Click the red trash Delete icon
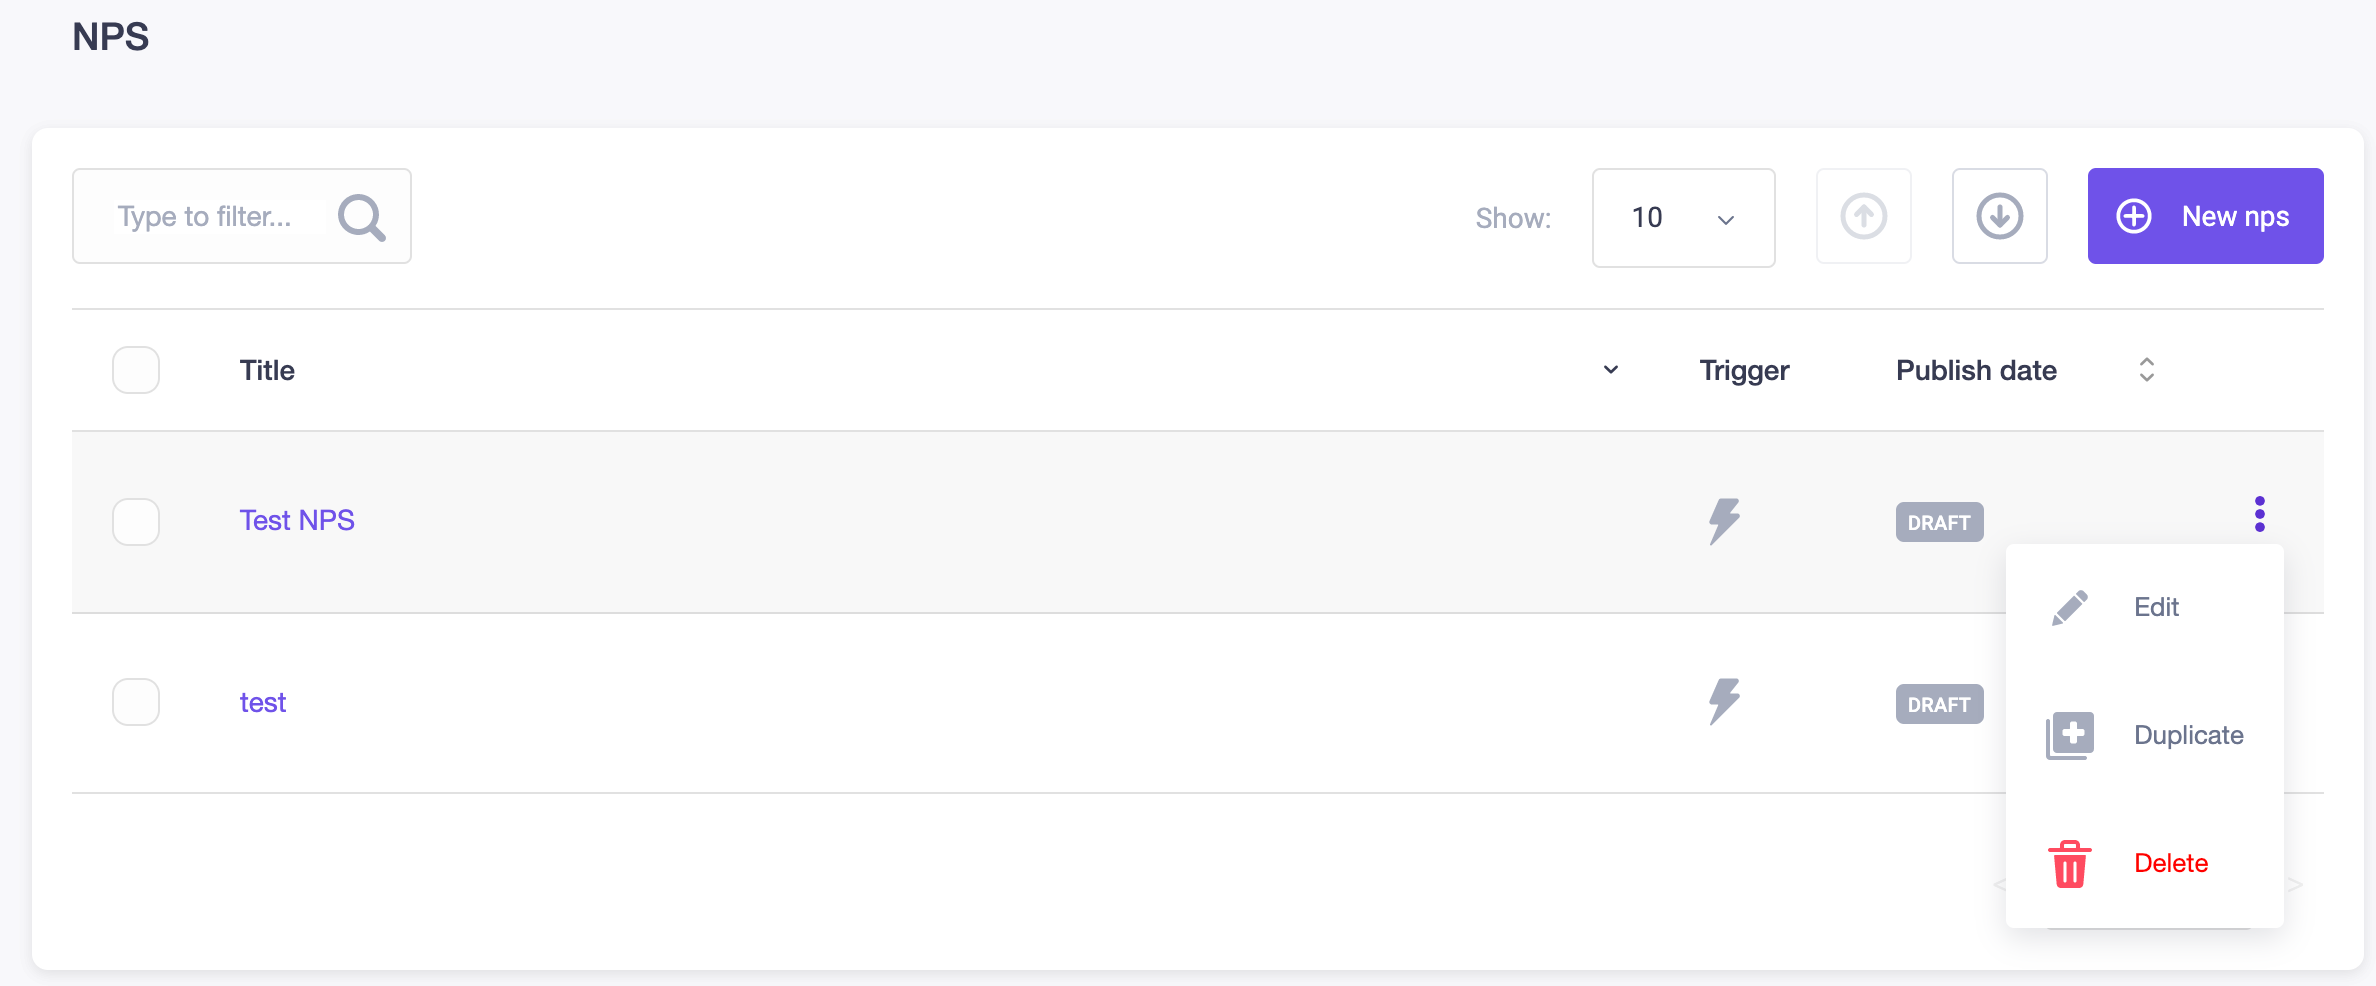Image resolution: width=2376 pixels, height=986 pixels. [x=2069, y=863]
